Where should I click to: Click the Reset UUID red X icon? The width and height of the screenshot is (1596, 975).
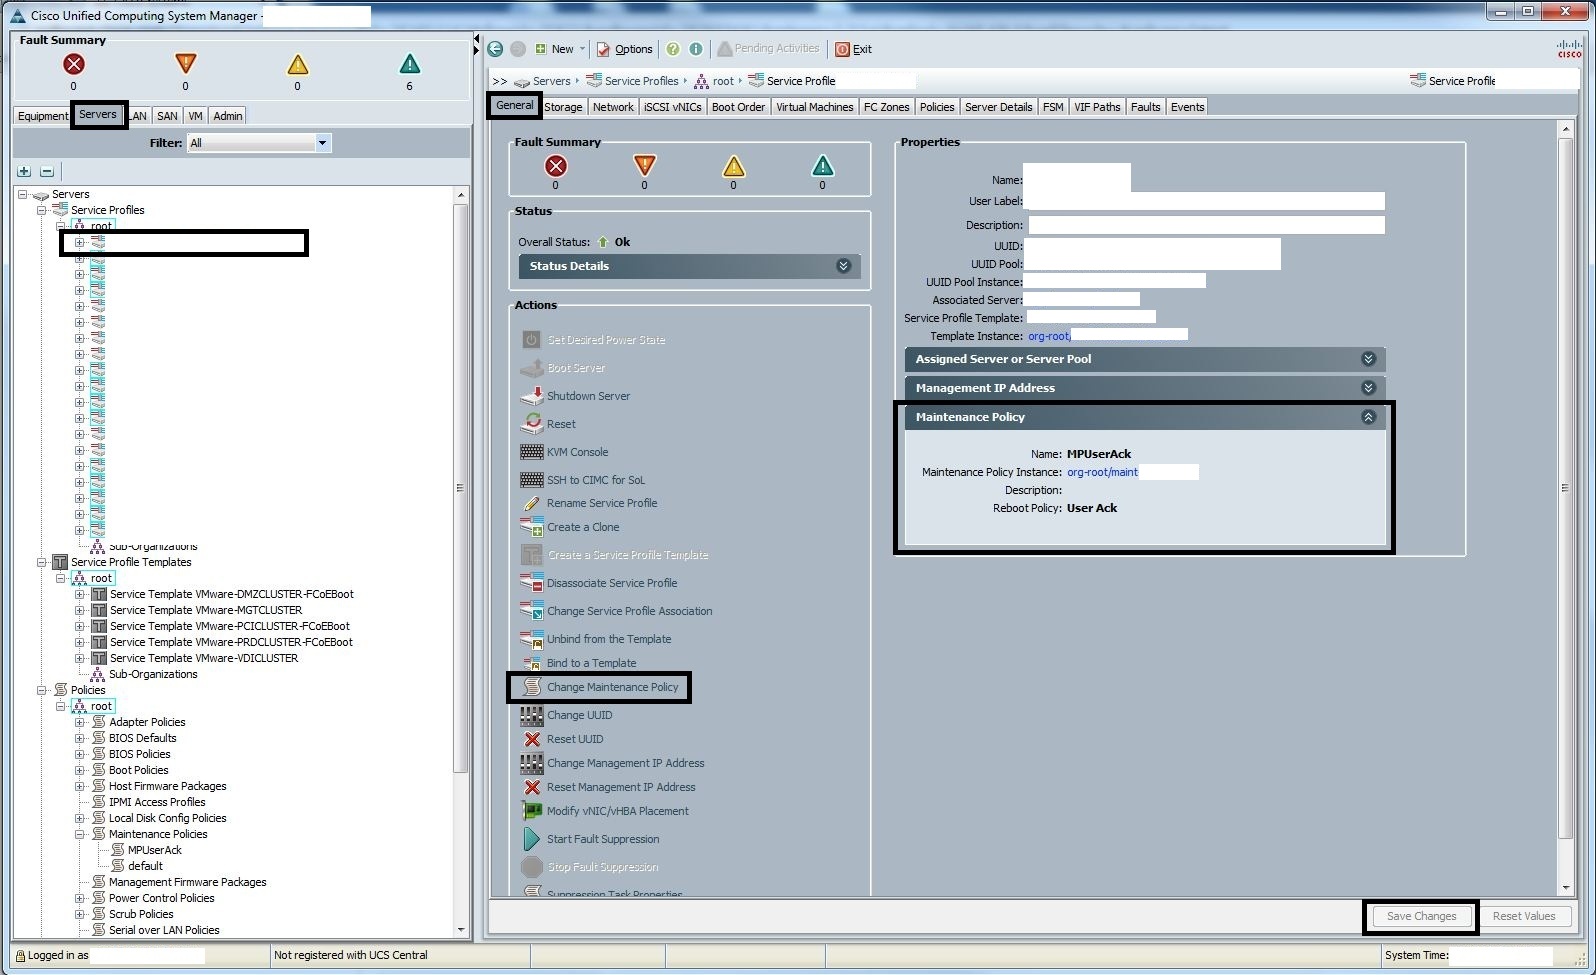pyautogui.click(x=532, y=739)
